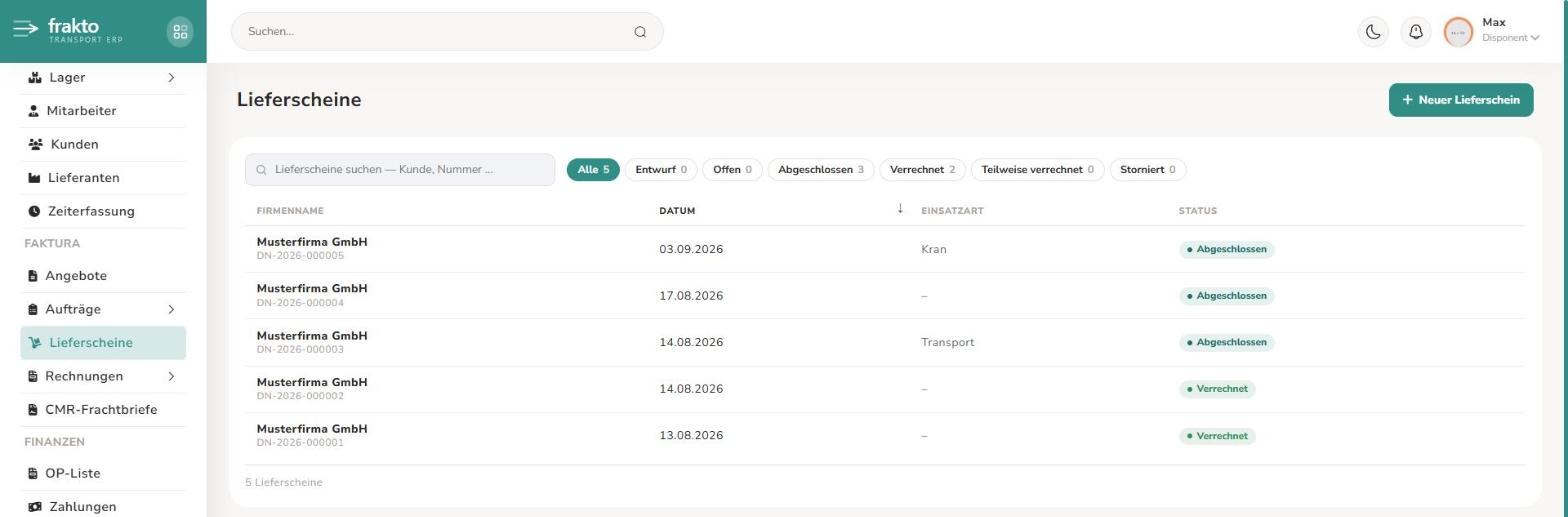Viewport: 1568px width, 517px height.
Task: Click the Kran Einsatzart cell
Action: pos(934,249)
